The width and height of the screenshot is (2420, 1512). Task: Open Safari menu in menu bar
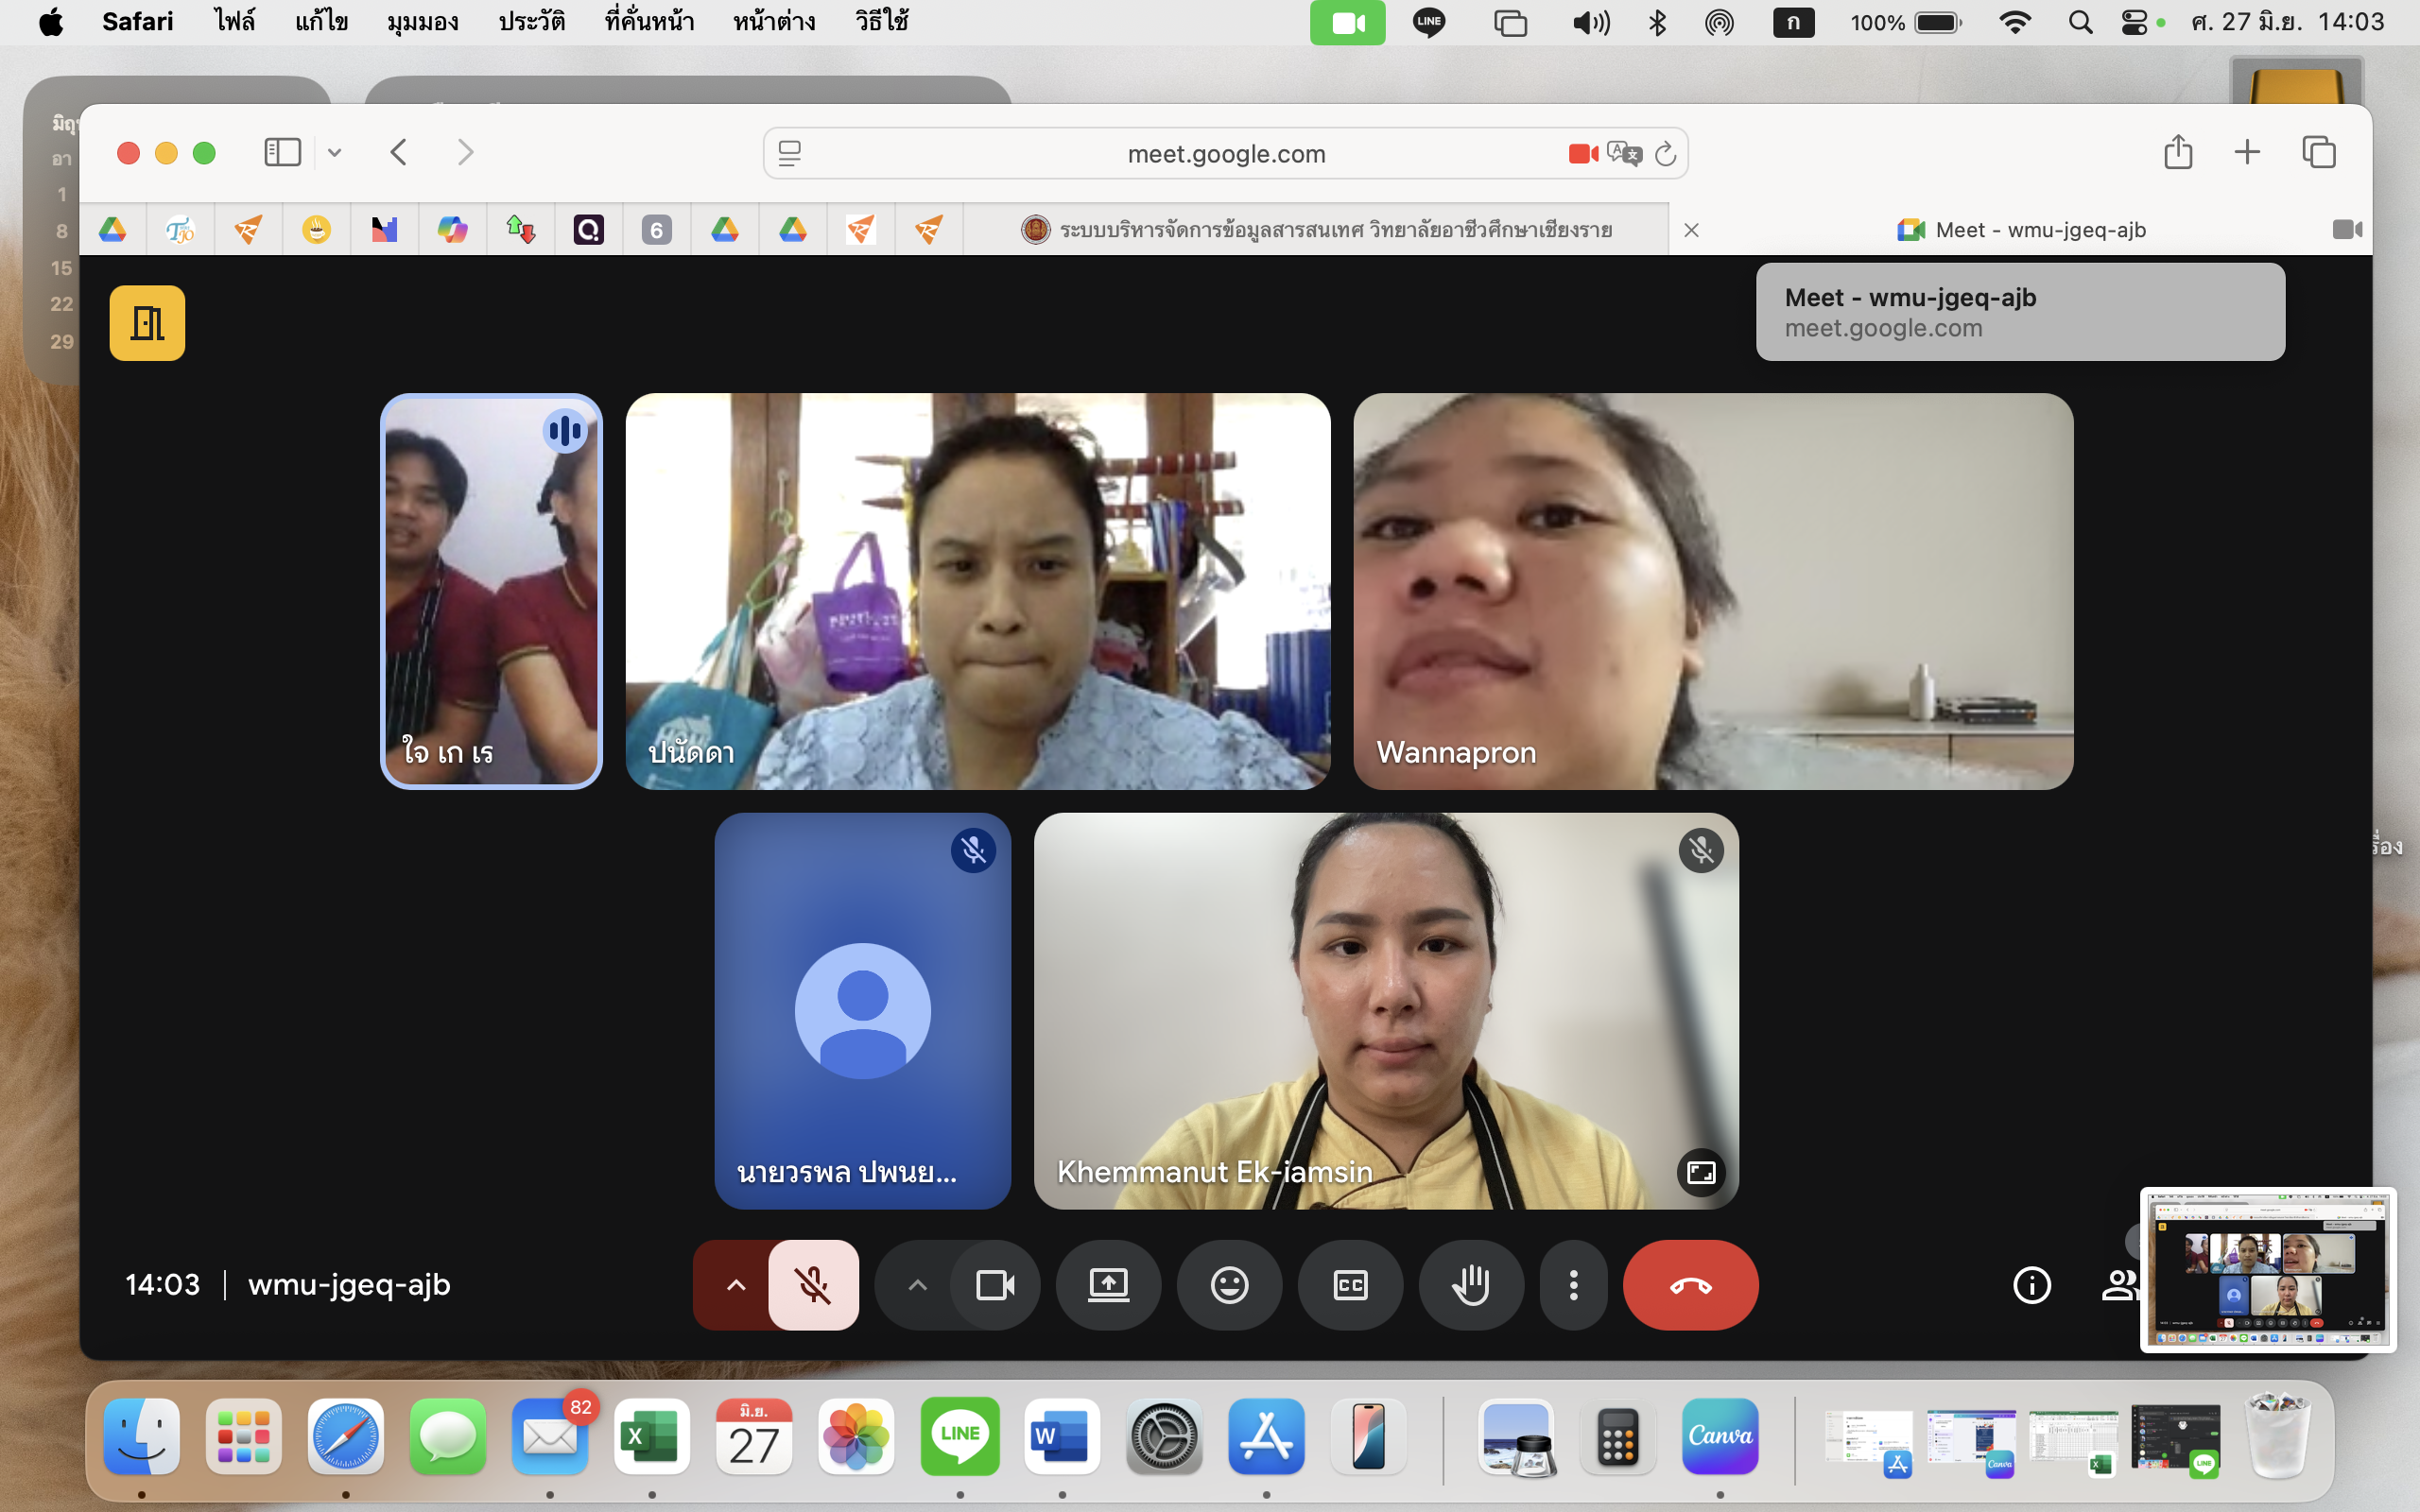(137, 22)
